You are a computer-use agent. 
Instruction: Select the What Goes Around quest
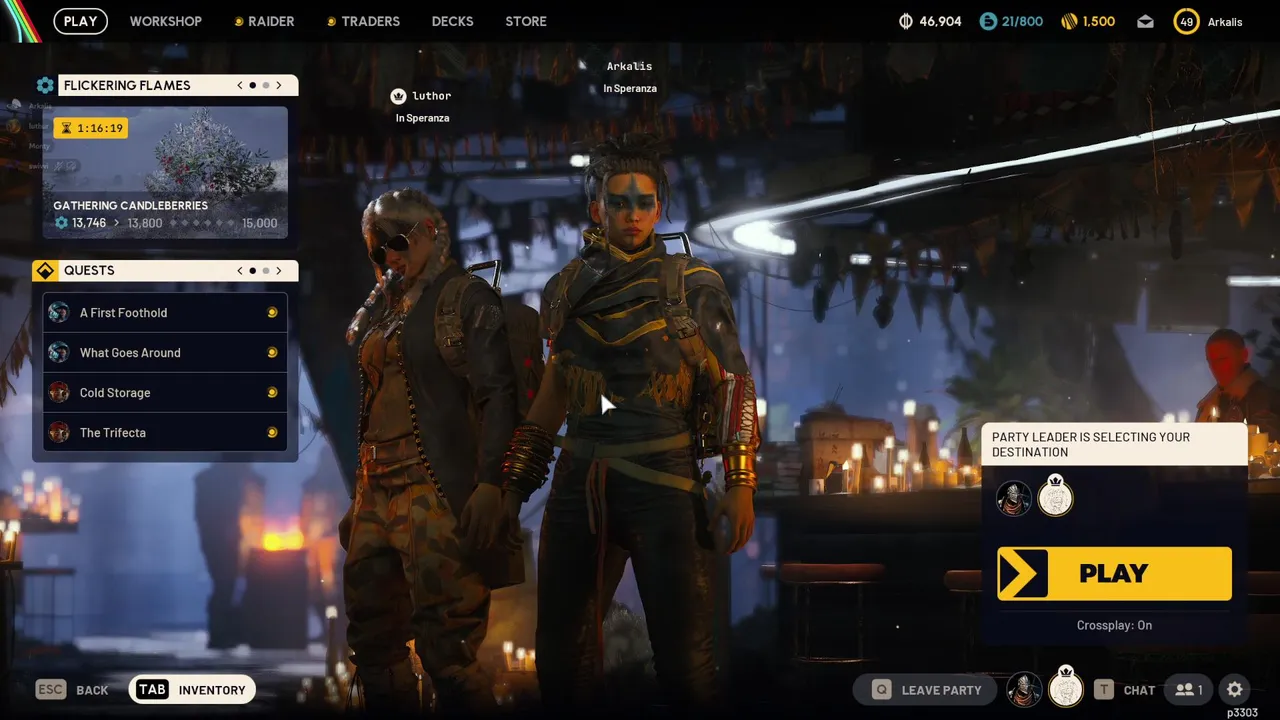click(165, 353)
